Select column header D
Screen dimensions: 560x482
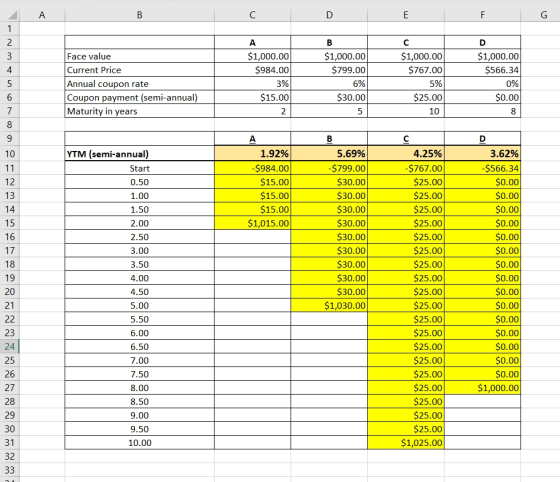(329, 15)
